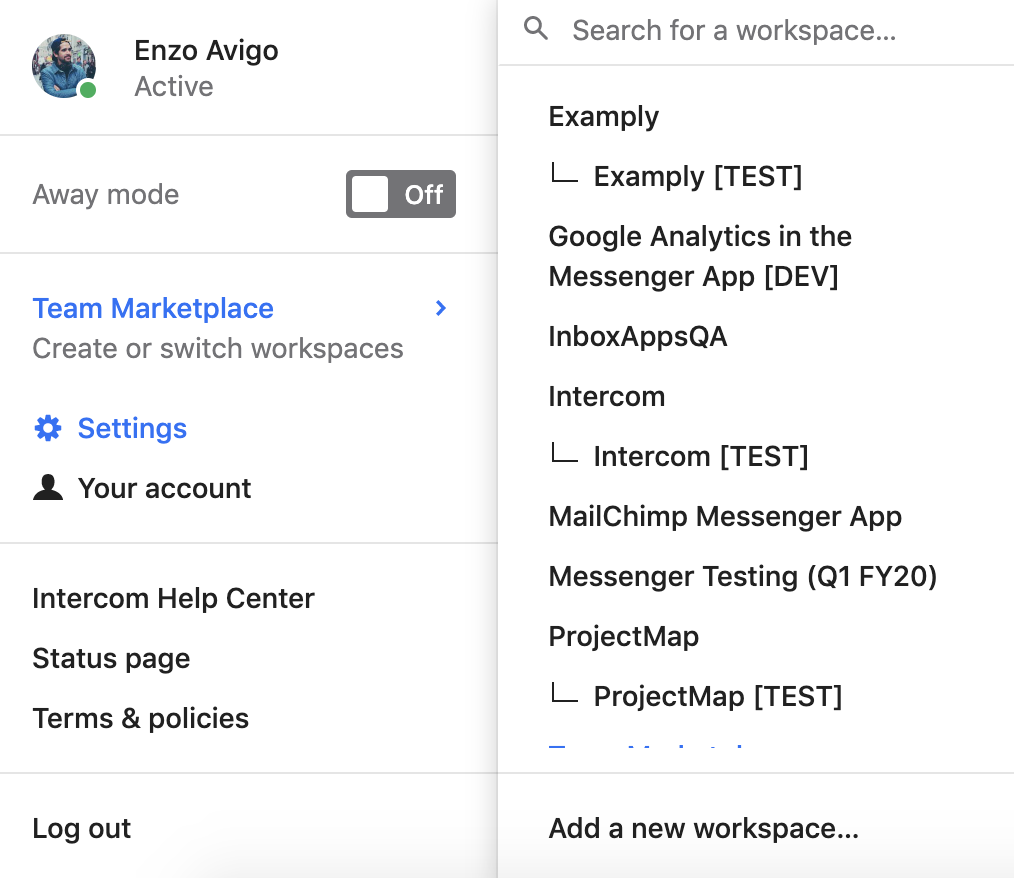Switch to Intercom [TEST] workspace
This screenshot has width=1014, height=878.
tap(701, 456)
